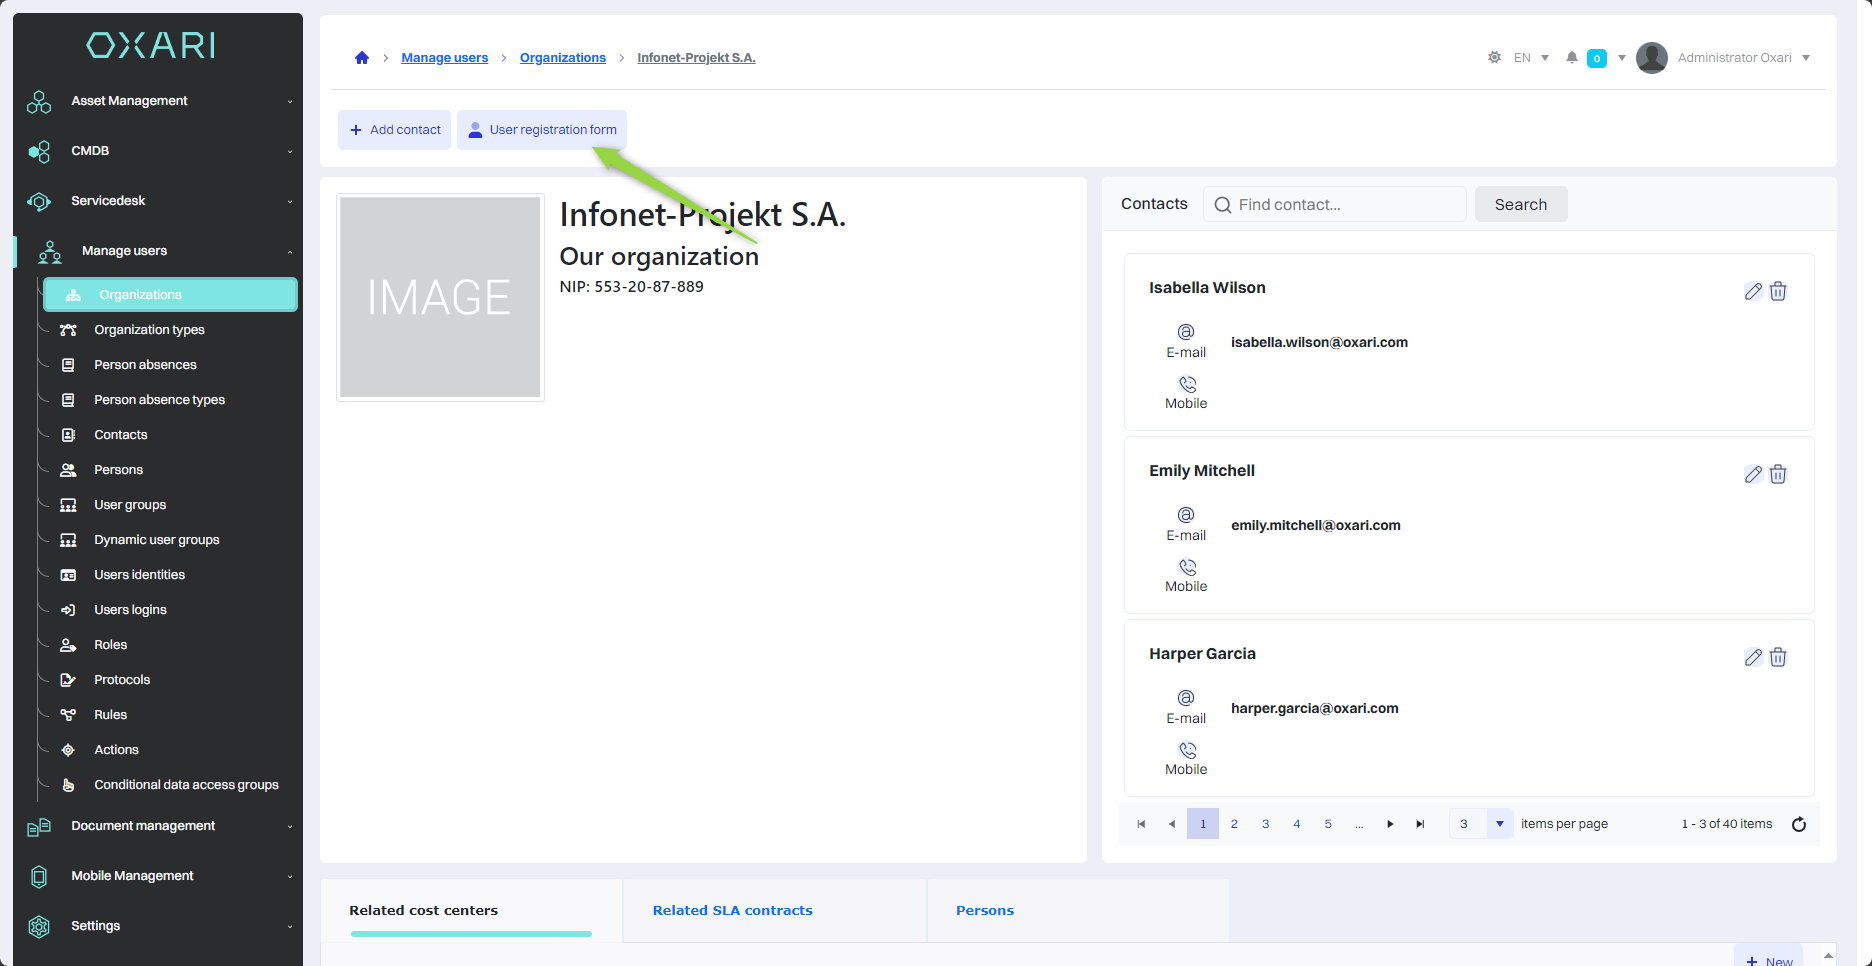Edit Isabella Wilson contact with pencil icon
Image resolution: width=1872 pixels, height=966 pixels.
[1753, 291]
